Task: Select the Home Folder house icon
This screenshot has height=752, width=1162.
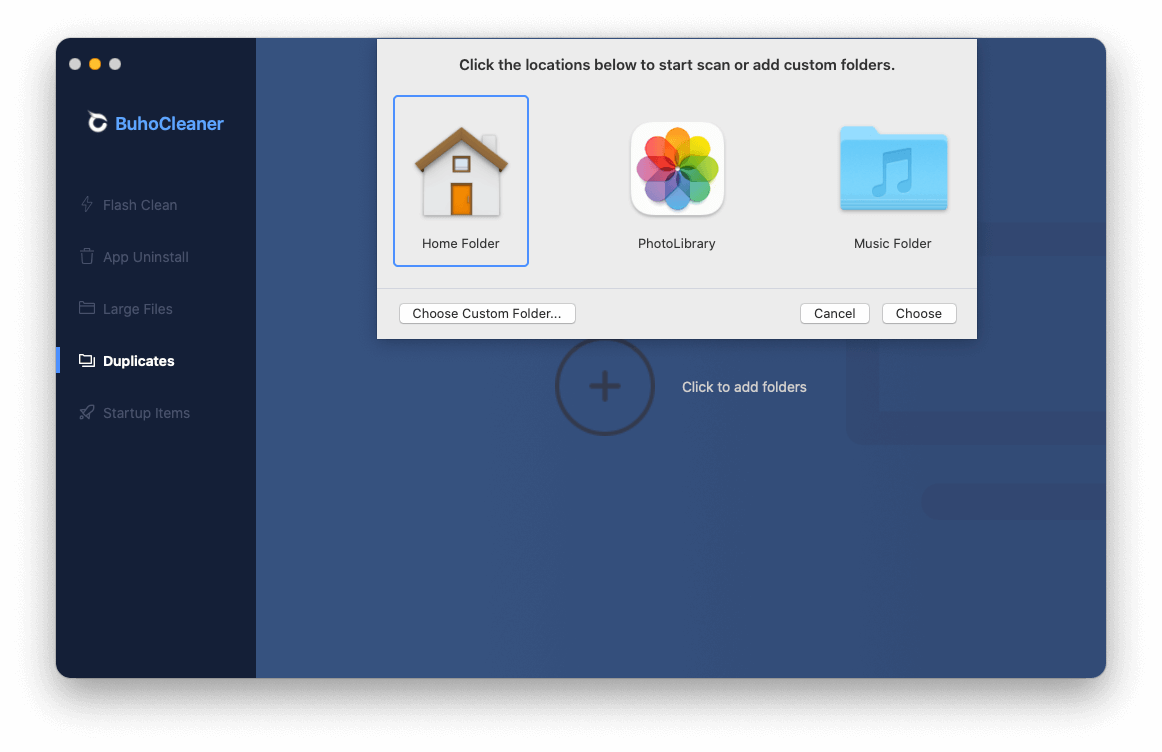Action: coord(461,171)
